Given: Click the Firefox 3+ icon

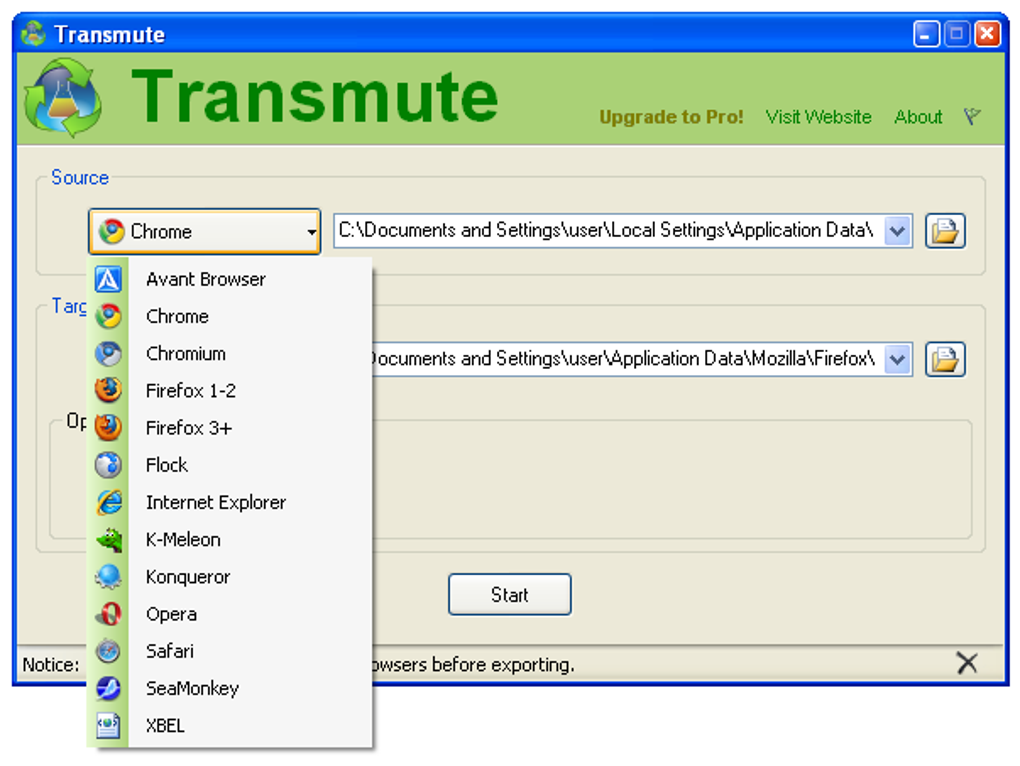Looking at the screenshot, I should pyautogui.click(x=108, y=427).
